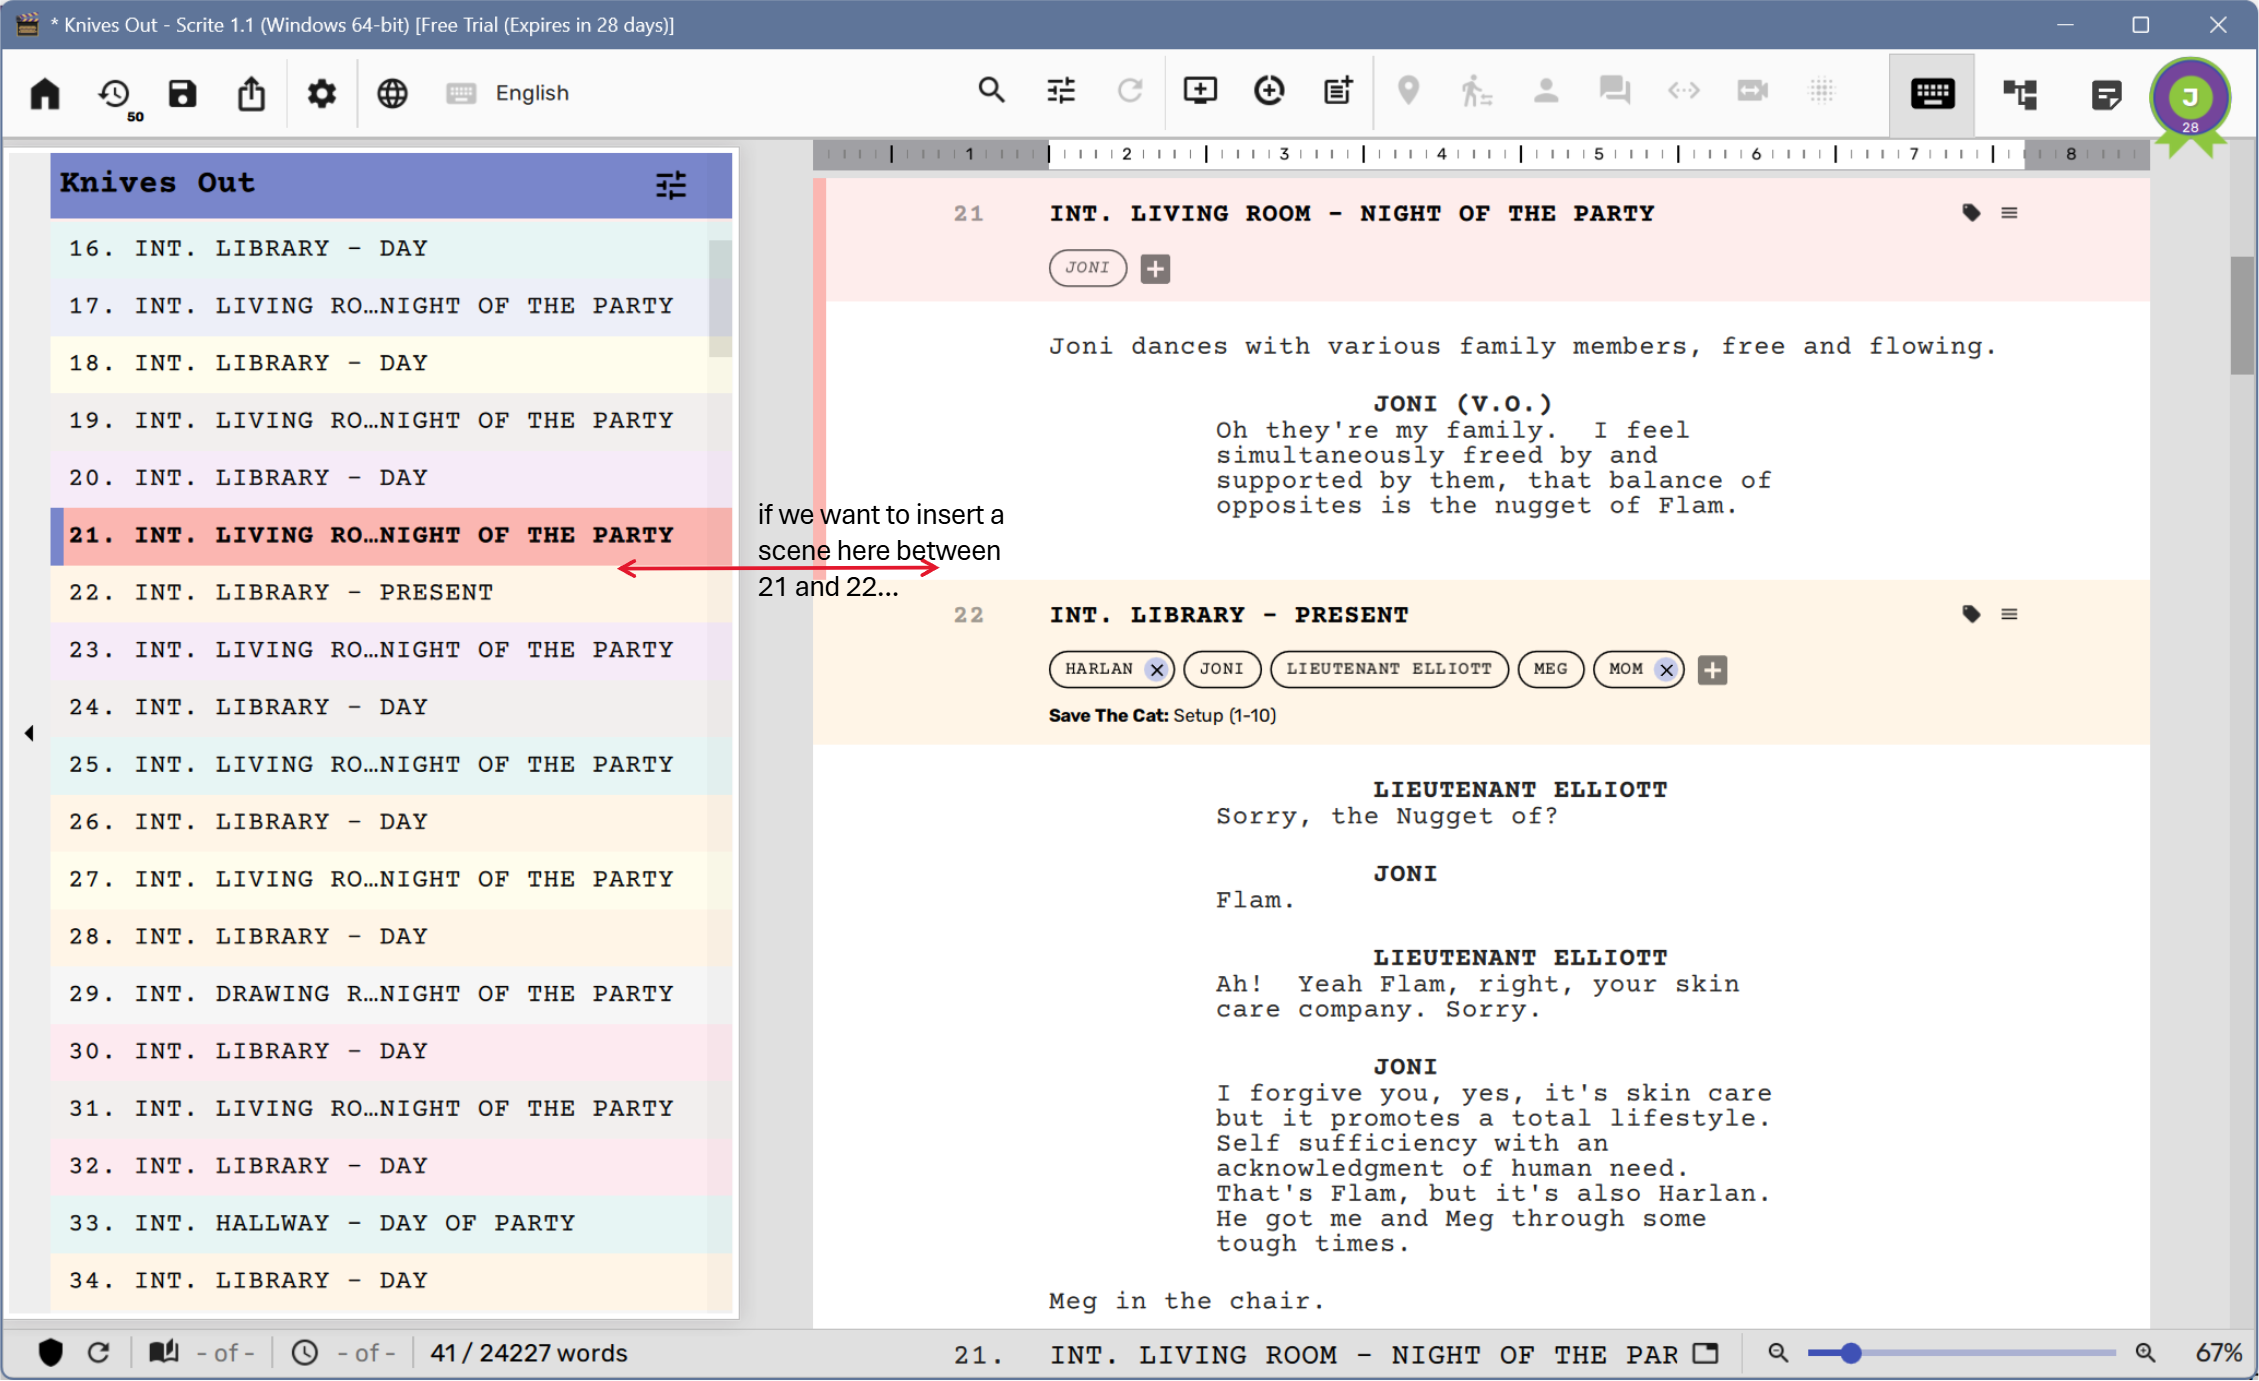The width and height of the screenshot is (2259, 1381).
Task: Switch to Screenplay editor keyboard tab
Action: (1932, 94)
